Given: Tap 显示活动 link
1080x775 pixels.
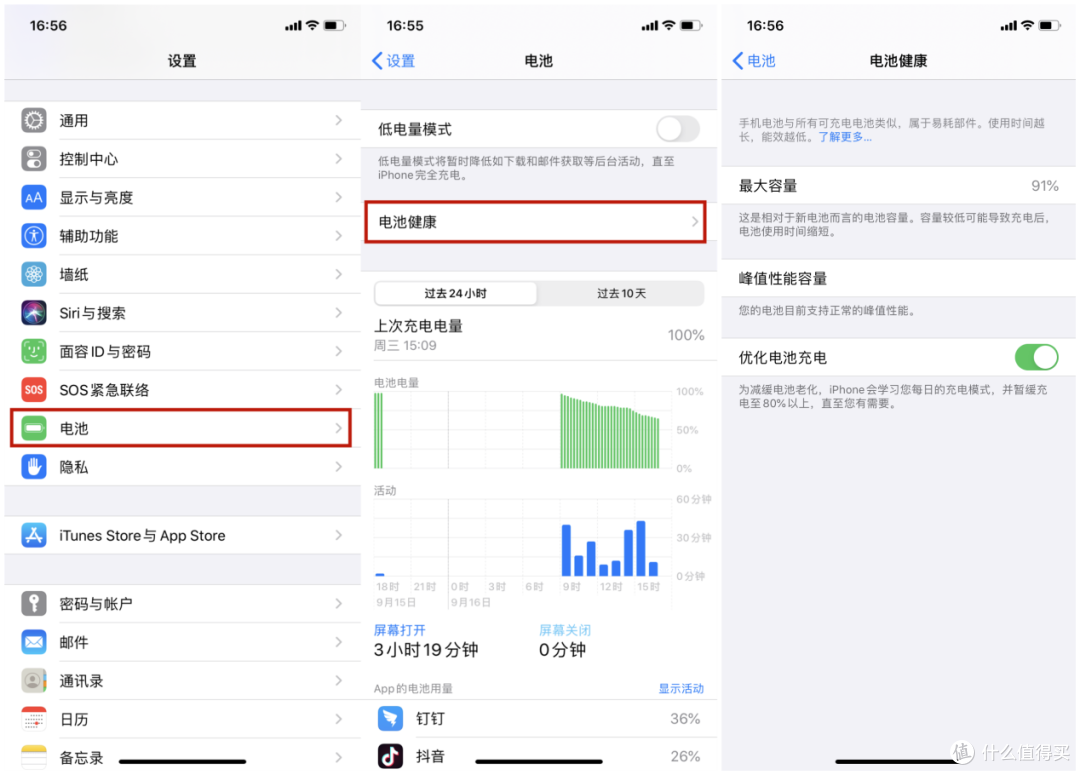Looking at the screenshot, I should (681, 688).
